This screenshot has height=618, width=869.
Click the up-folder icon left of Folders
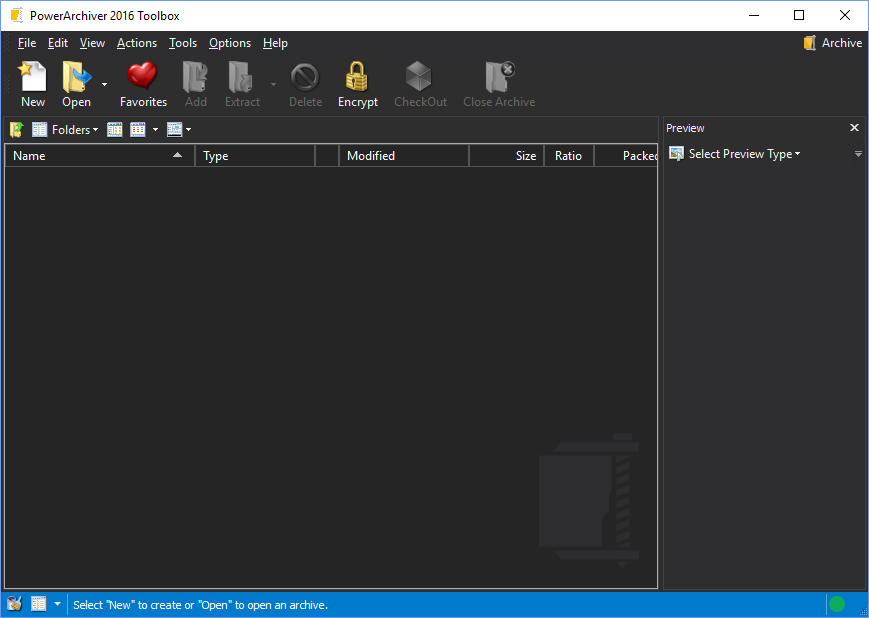click(17, 130)
